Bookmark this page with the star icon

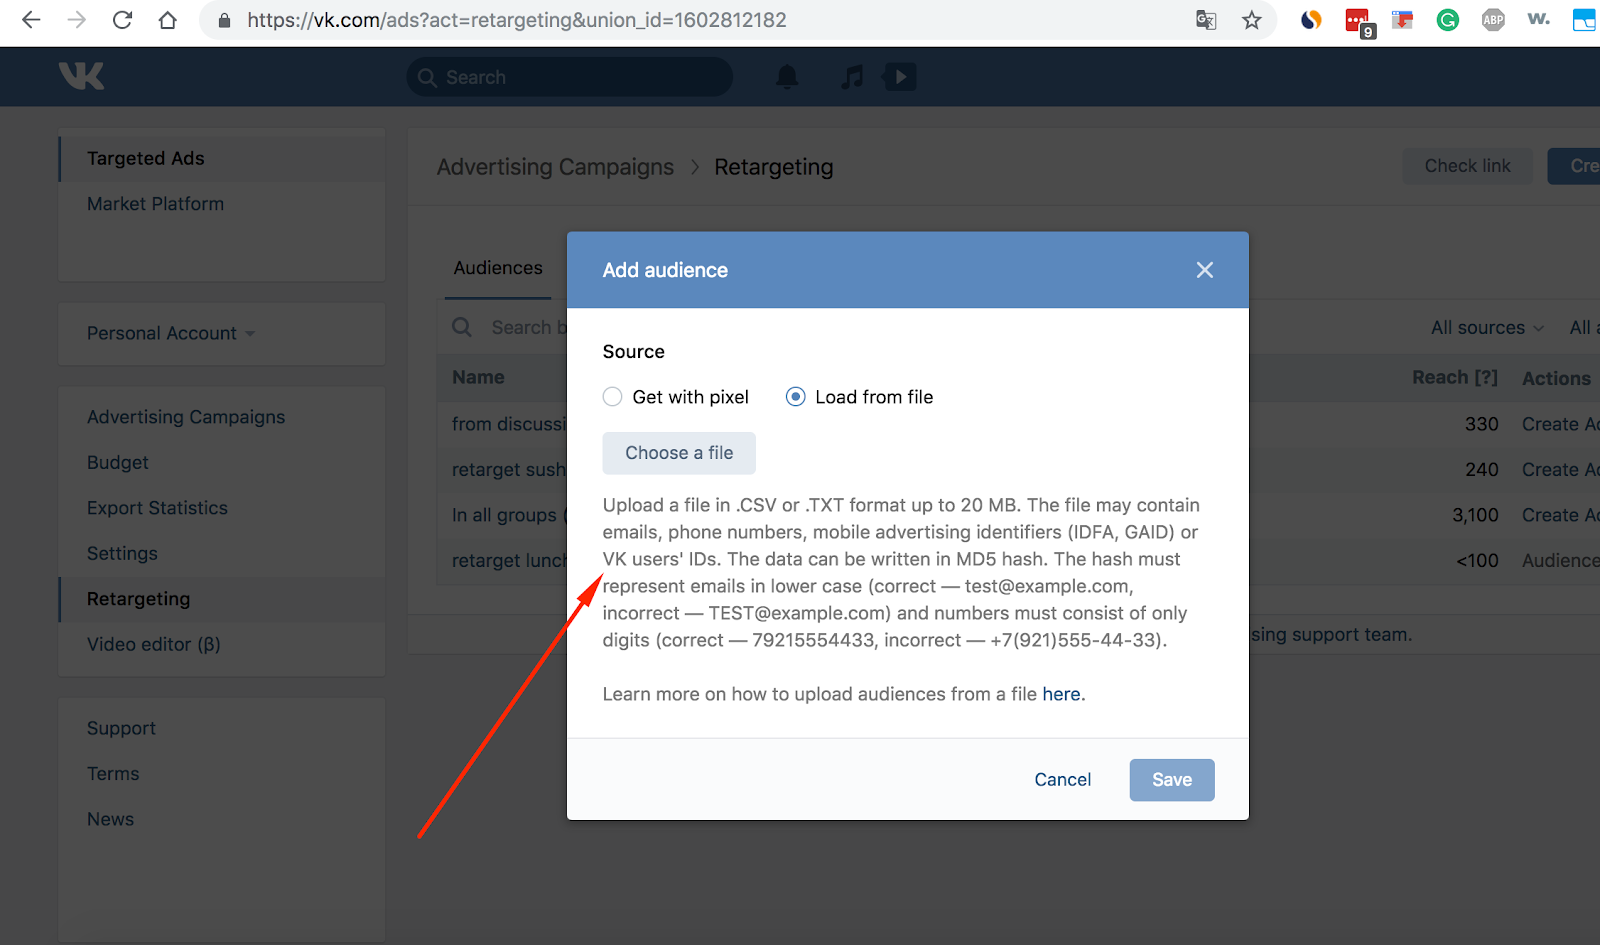tap(1252, 20)
